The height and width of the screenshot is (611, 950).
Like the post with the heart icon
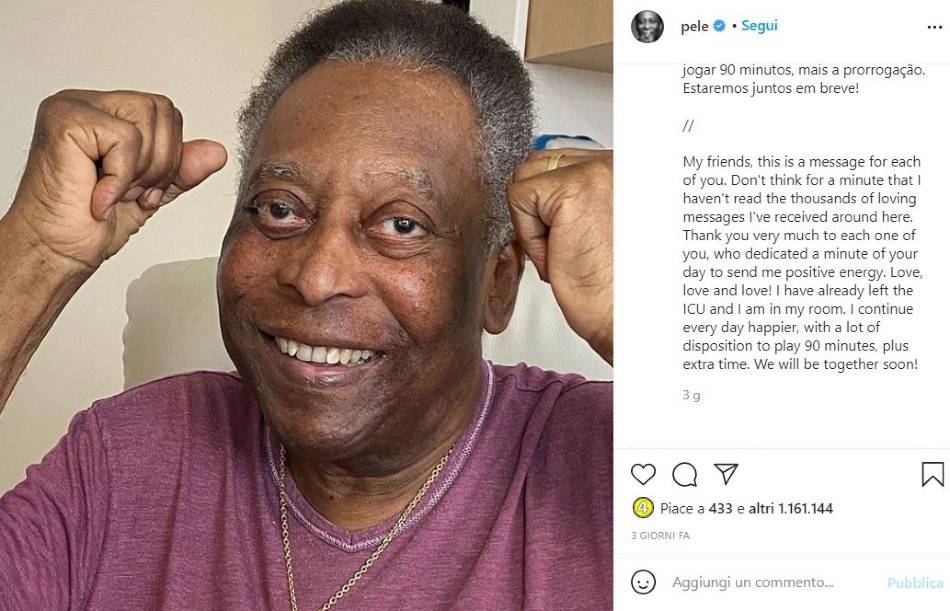coord(643,474)
